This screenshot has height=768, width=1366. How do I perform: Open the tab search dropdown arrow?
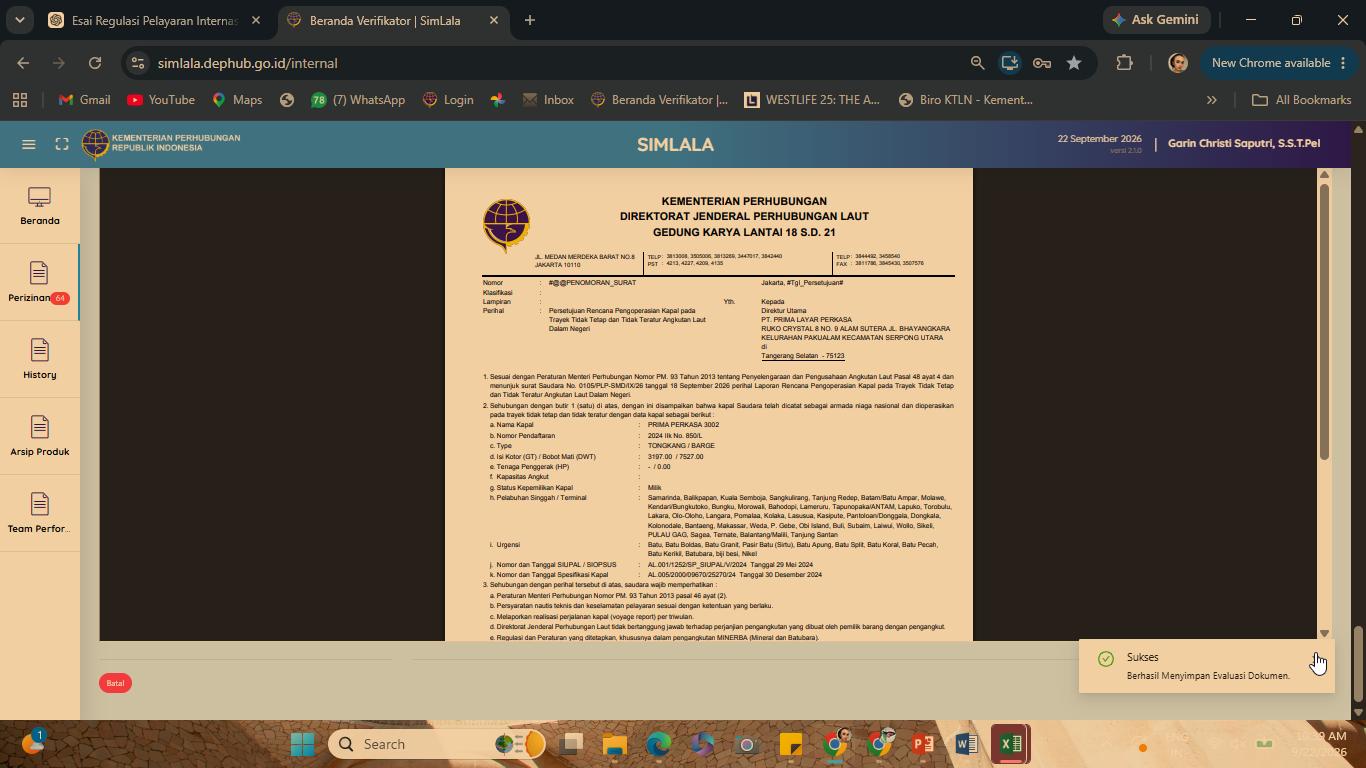pyautogui.click(x=19, y=20)
